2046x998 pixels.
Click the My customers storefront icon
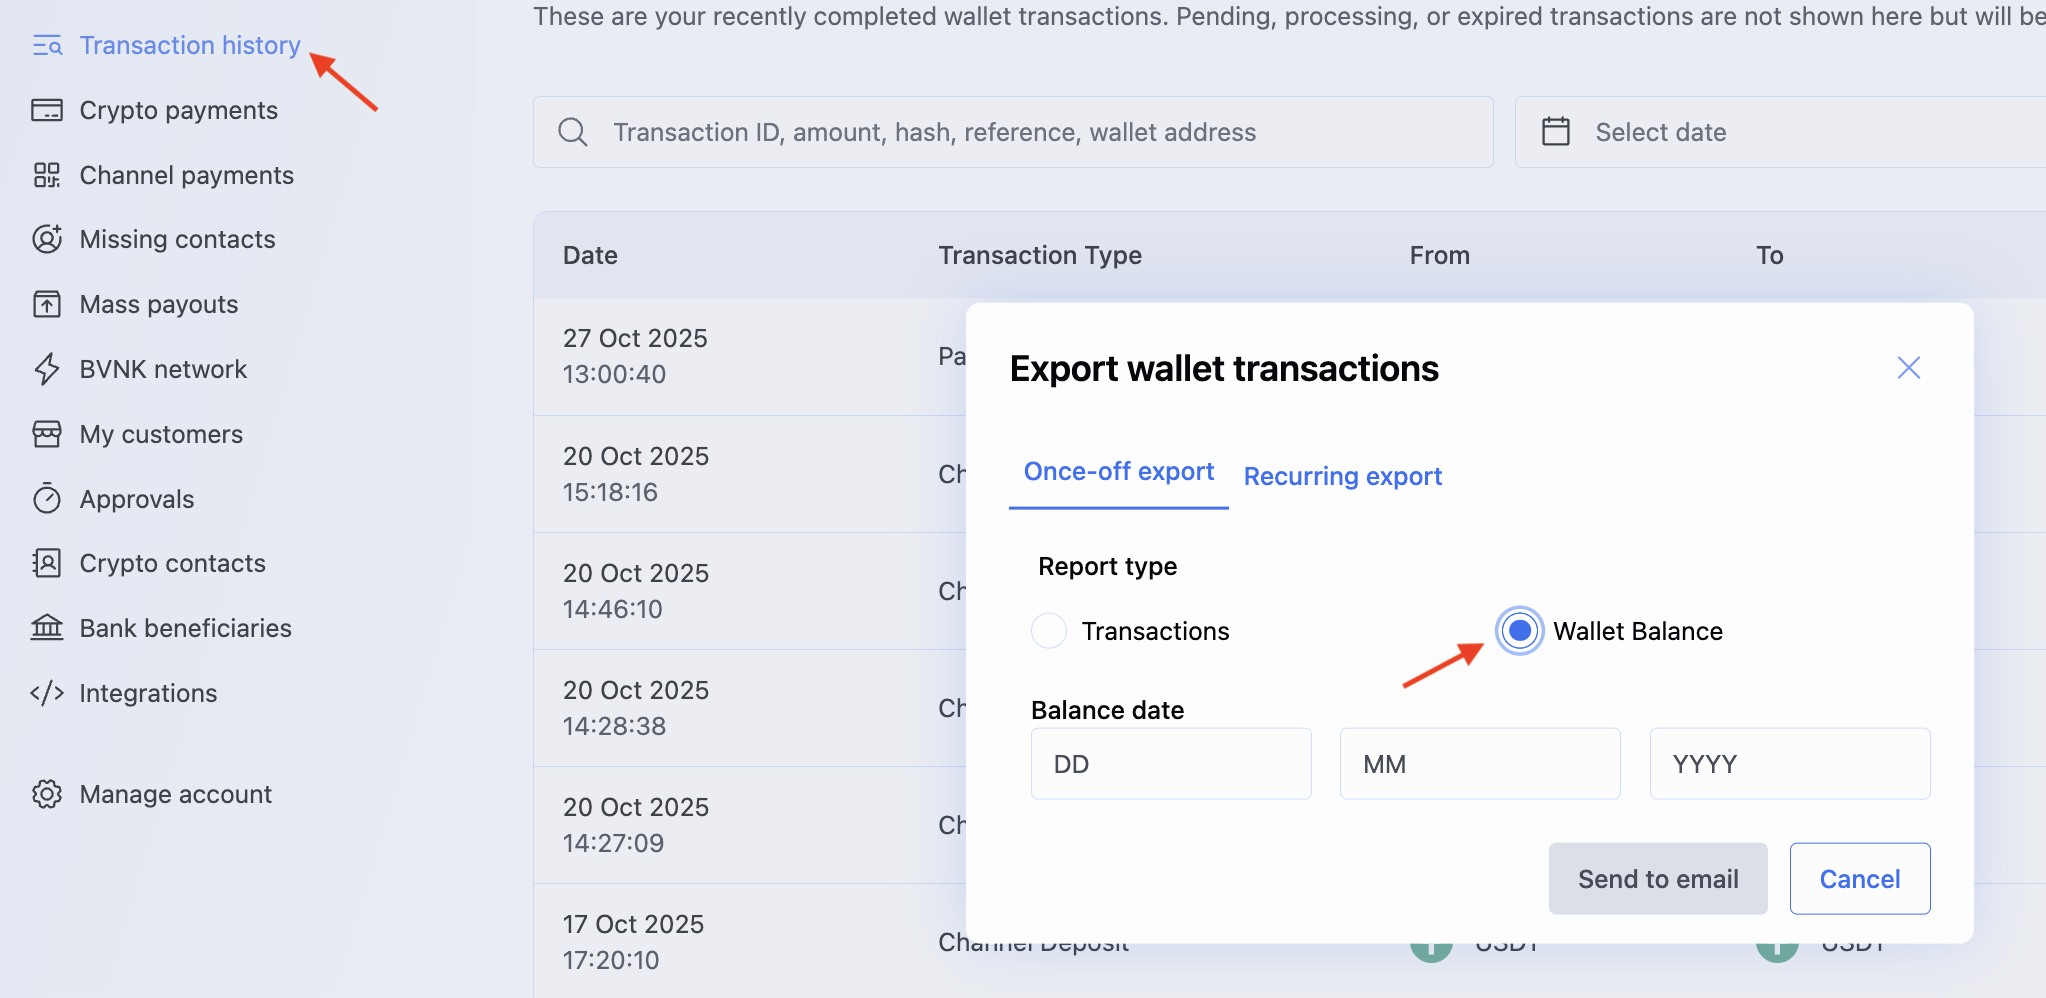click(47, 434)
